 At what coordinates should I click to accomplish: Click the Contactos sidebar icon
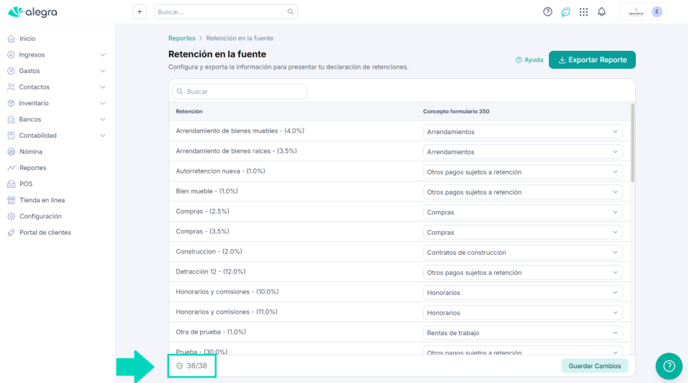11,87
